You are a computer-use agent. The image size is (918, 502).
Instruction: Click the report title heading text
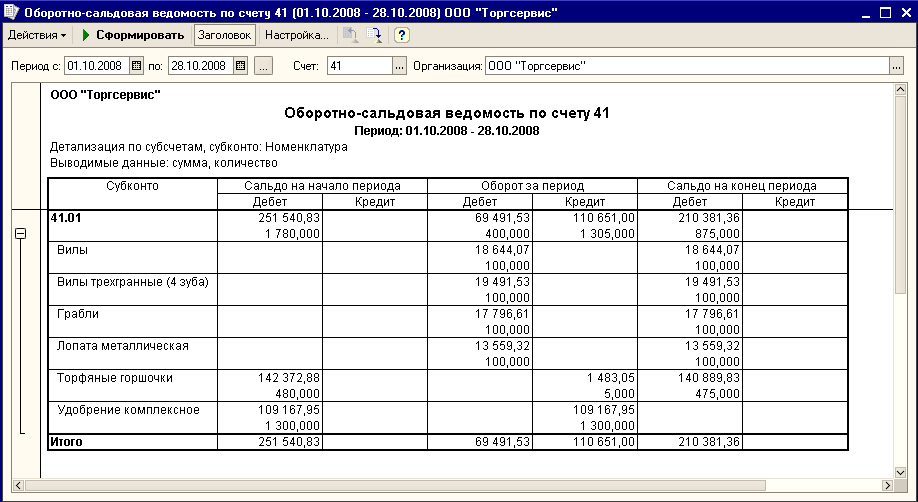click(x=447, y=113)
